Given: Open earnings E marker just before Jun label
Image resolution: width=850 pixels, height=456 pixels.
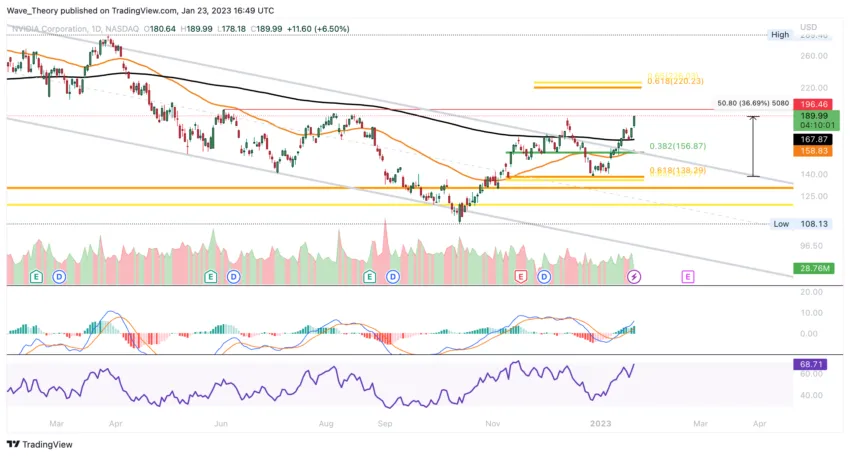Looking at the screenshot, I should pyautogui.click(x=210, y=277).
